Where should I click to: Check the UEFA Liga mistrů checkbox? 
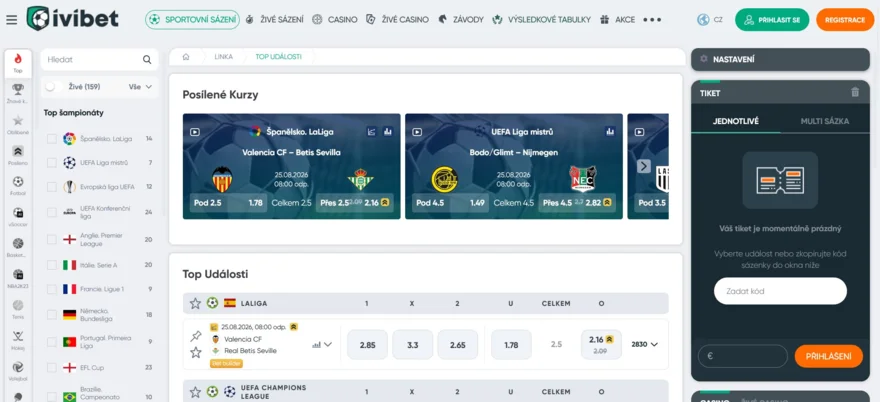[x=52, y=163]
